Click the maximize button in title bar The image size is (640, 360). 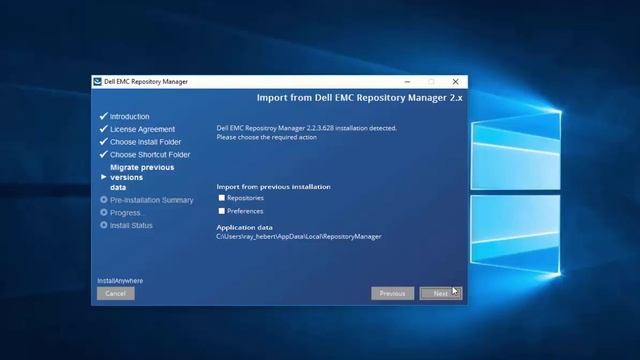click(x=431, y=82)
